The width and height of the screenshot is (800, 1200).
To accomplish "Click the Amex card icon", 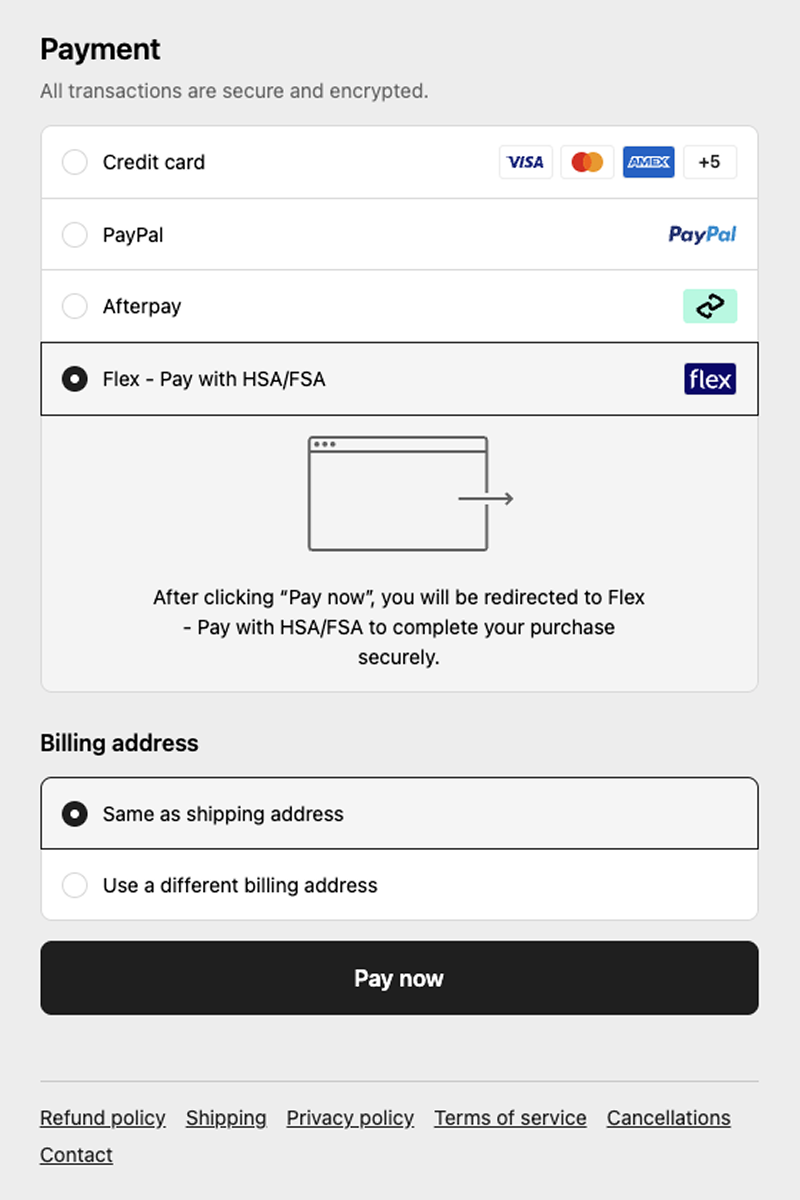I will coord(648,162).
